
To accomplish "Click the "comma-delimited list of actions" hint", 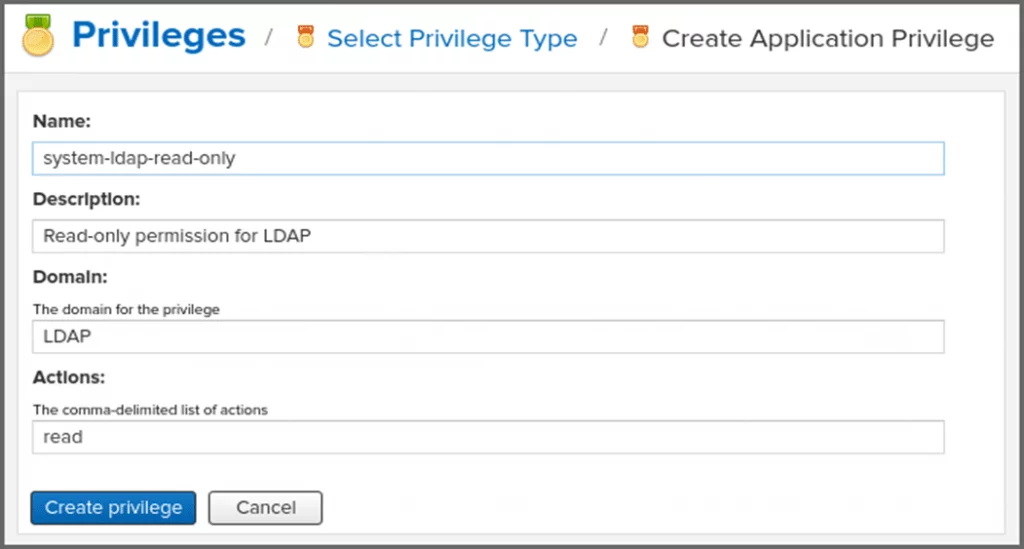I will tap(150, 409).
